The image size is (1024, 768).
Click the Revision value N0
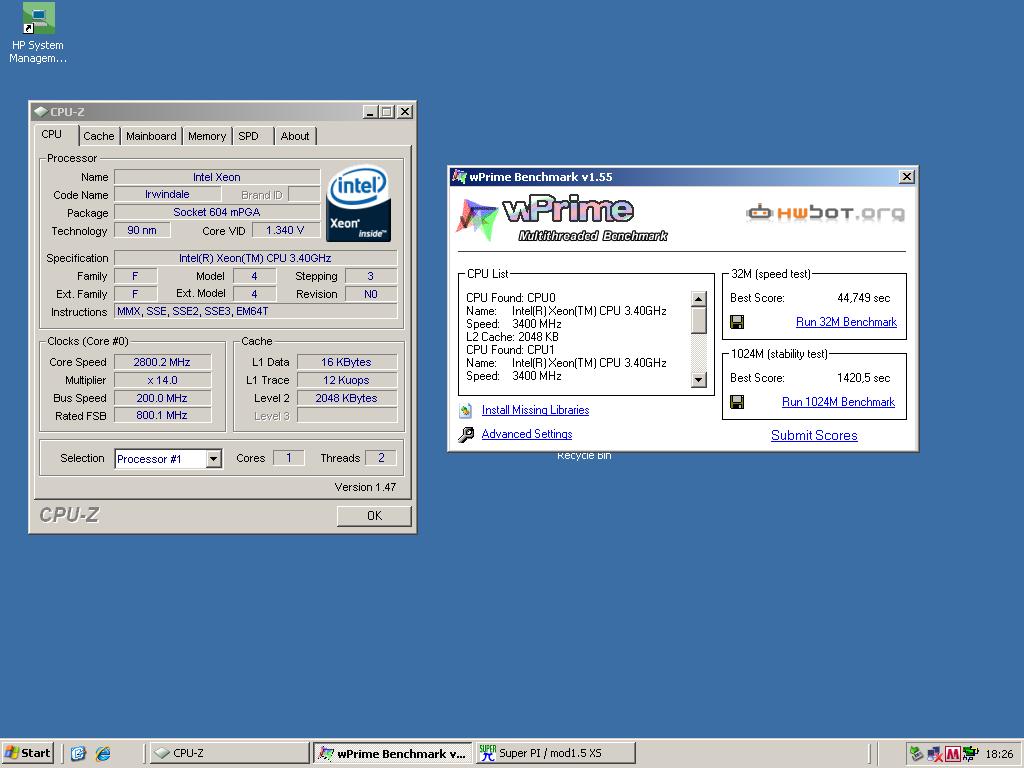click(x=371, y=294)
